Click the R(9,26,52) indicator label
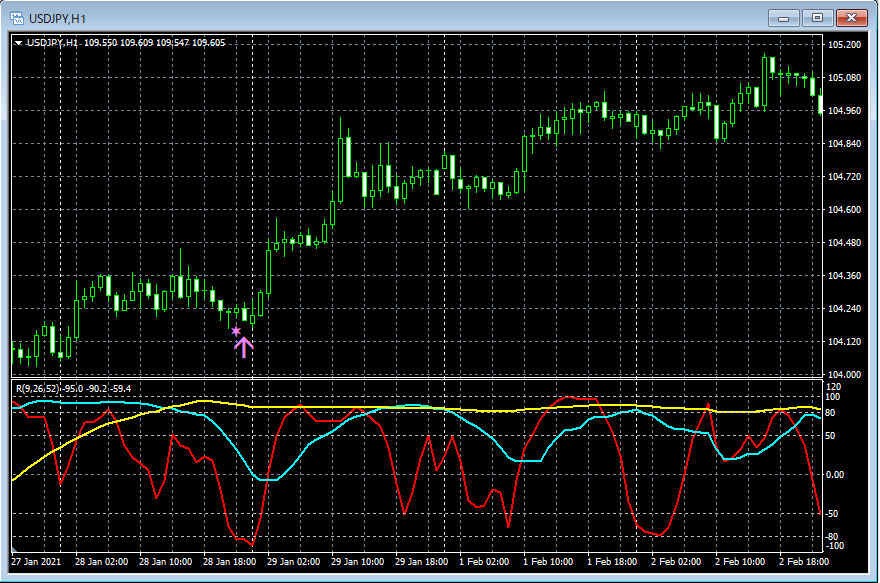 36,388
